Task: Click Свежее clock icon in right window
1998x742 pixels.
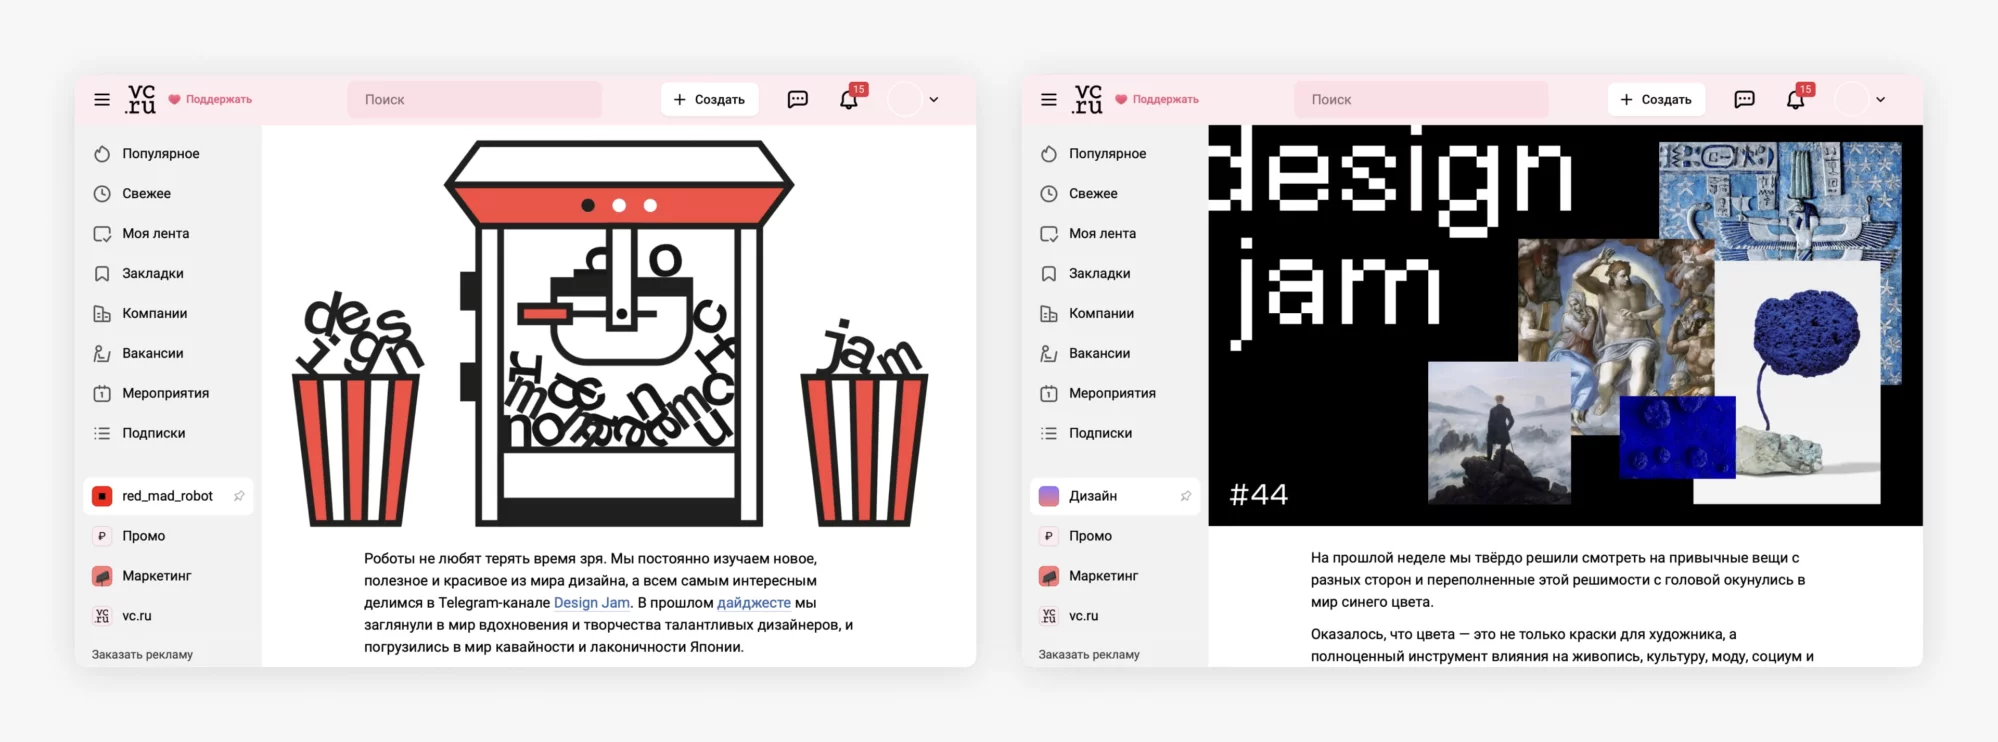Action: [x=1049, y=194]
